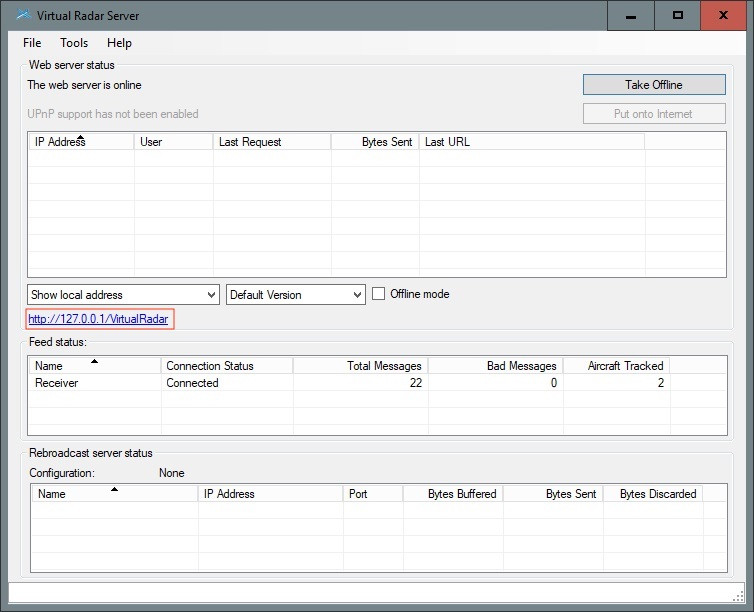
Task: Click the Put onto Internet button
Action: [654, 114]
